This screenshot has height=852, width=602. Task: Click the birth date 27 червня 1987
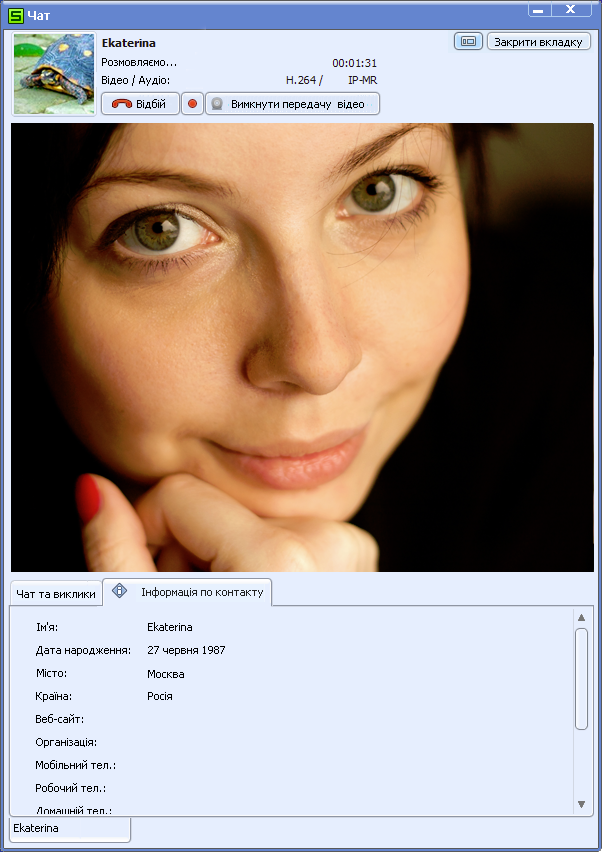pyautogui.click(x=186, y=650)
